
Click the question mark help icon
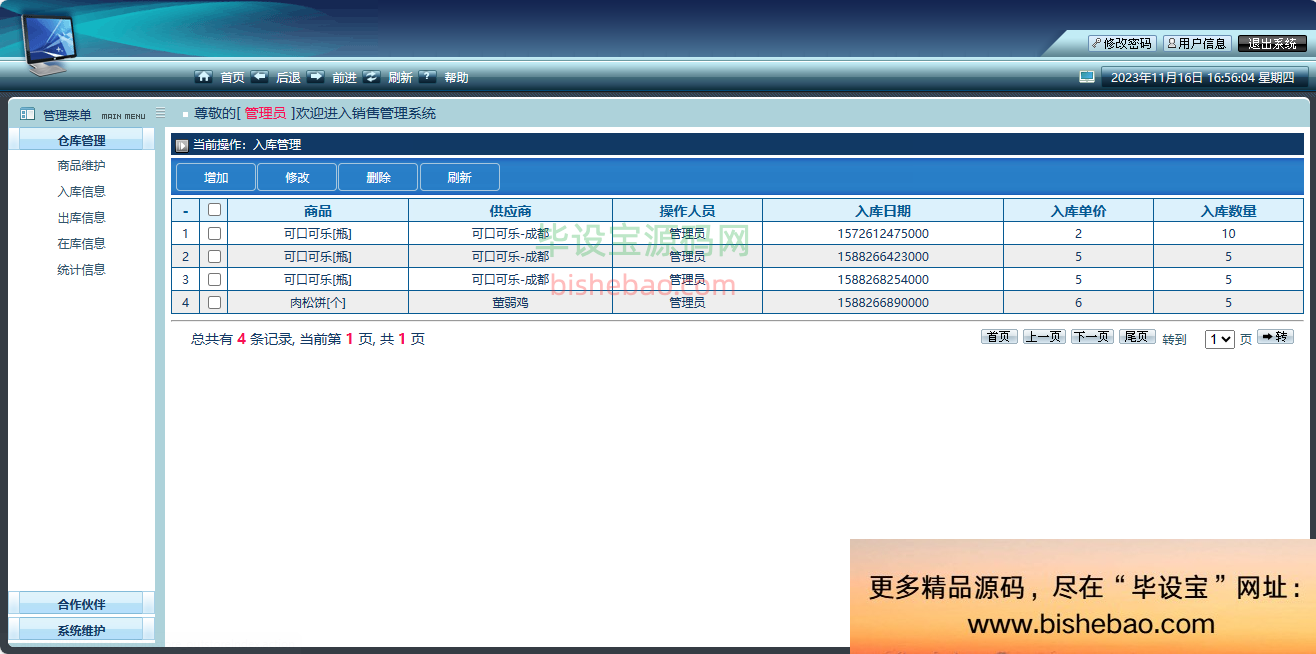pos(428,77)
